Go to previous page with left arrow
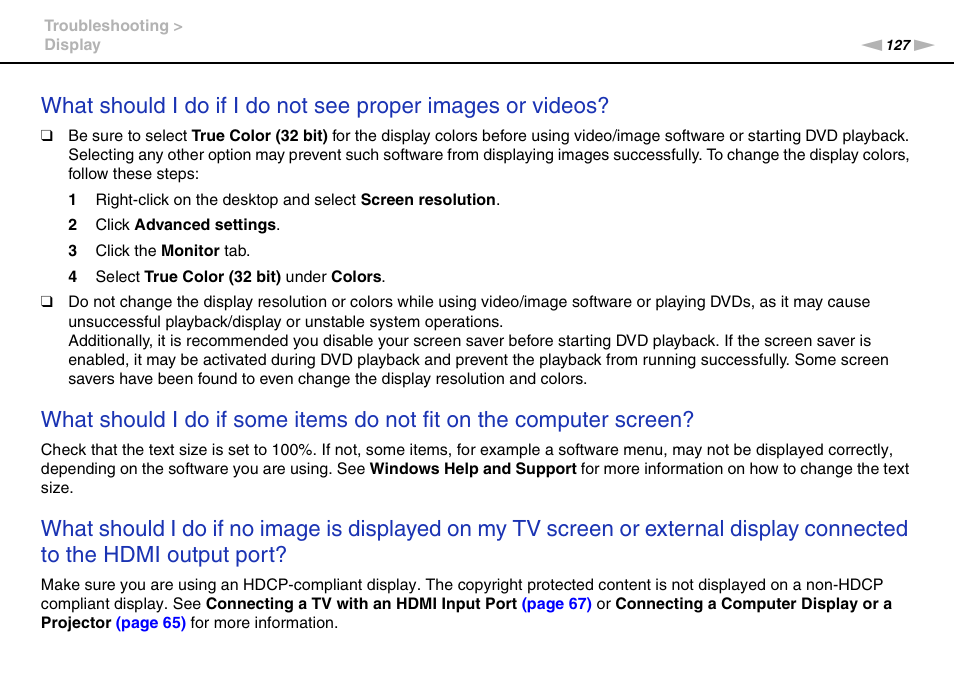The height and width of the screenshot is (674, 954). pyautogui.click(x=871, y=45)
